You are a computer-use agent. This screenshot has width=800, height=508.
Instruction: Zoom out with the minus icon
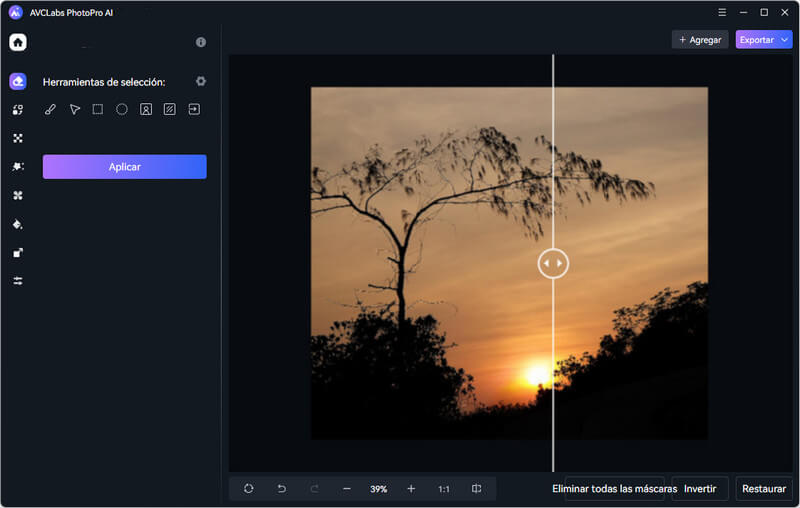[346, 489]
